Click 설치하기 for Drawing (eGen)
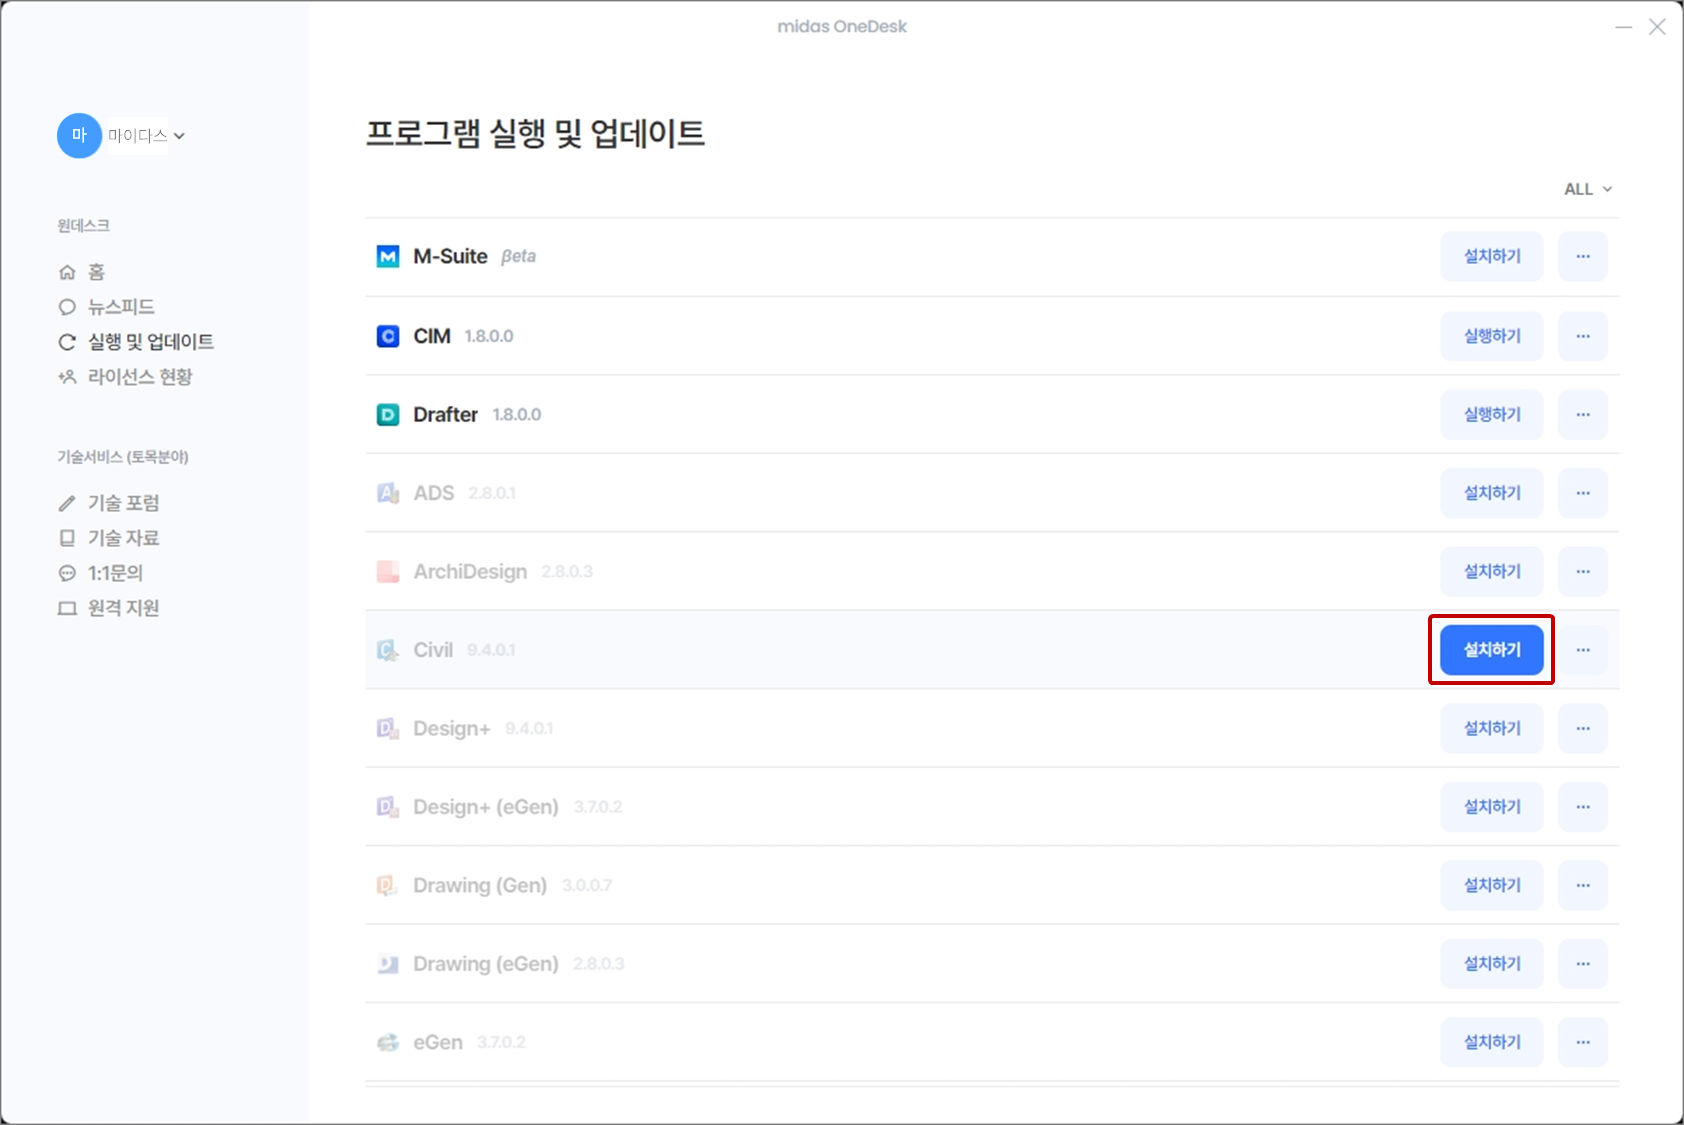Viewport: 1684px width, 1125px height. tap(1492, 964)
